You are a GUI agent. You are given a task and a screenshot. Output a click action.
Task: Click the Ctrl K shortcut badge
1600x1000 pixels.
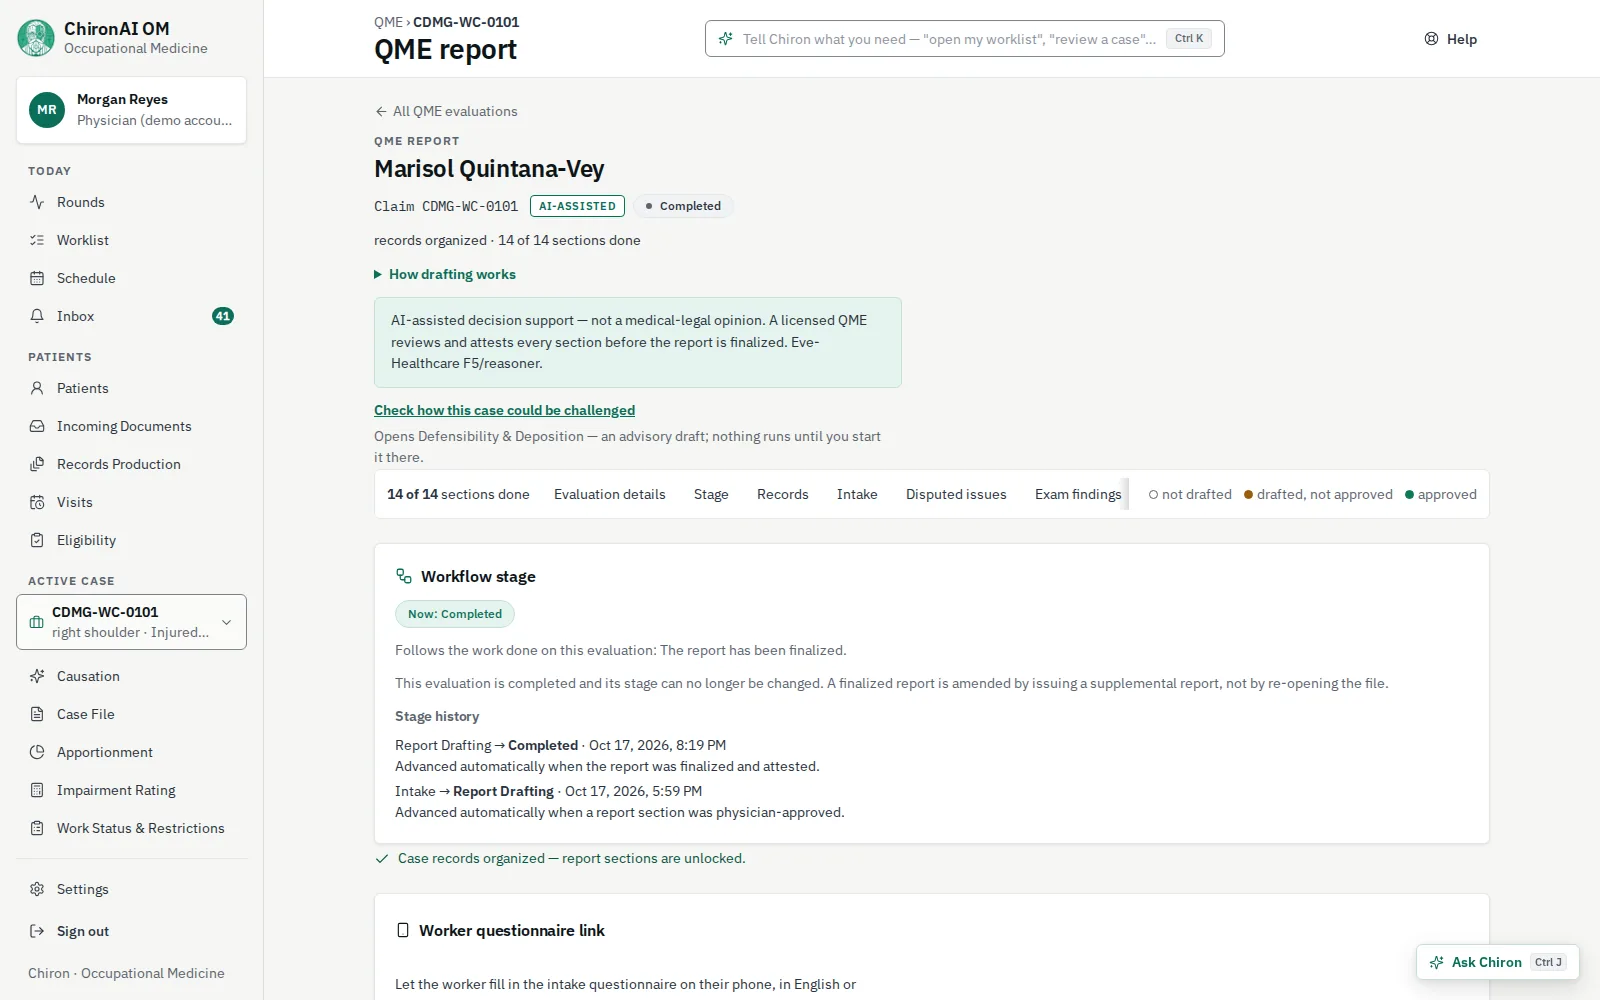click(1189, 38)
